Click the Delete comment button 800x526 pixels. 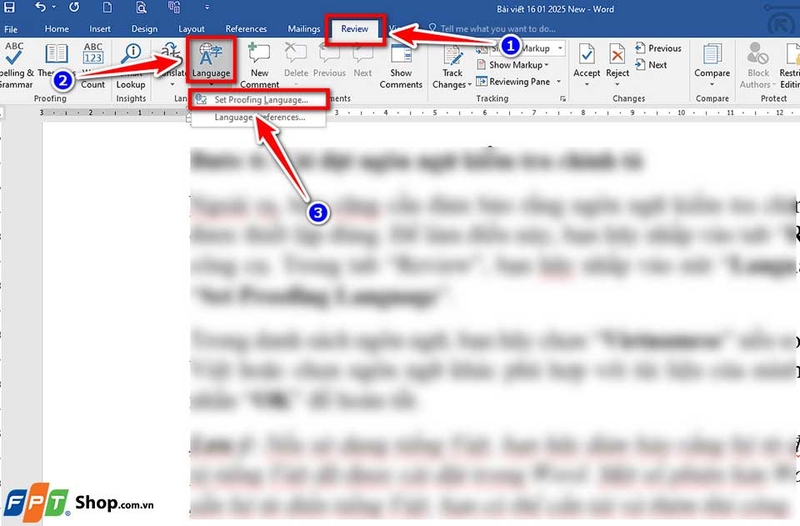tap(296, 65)
